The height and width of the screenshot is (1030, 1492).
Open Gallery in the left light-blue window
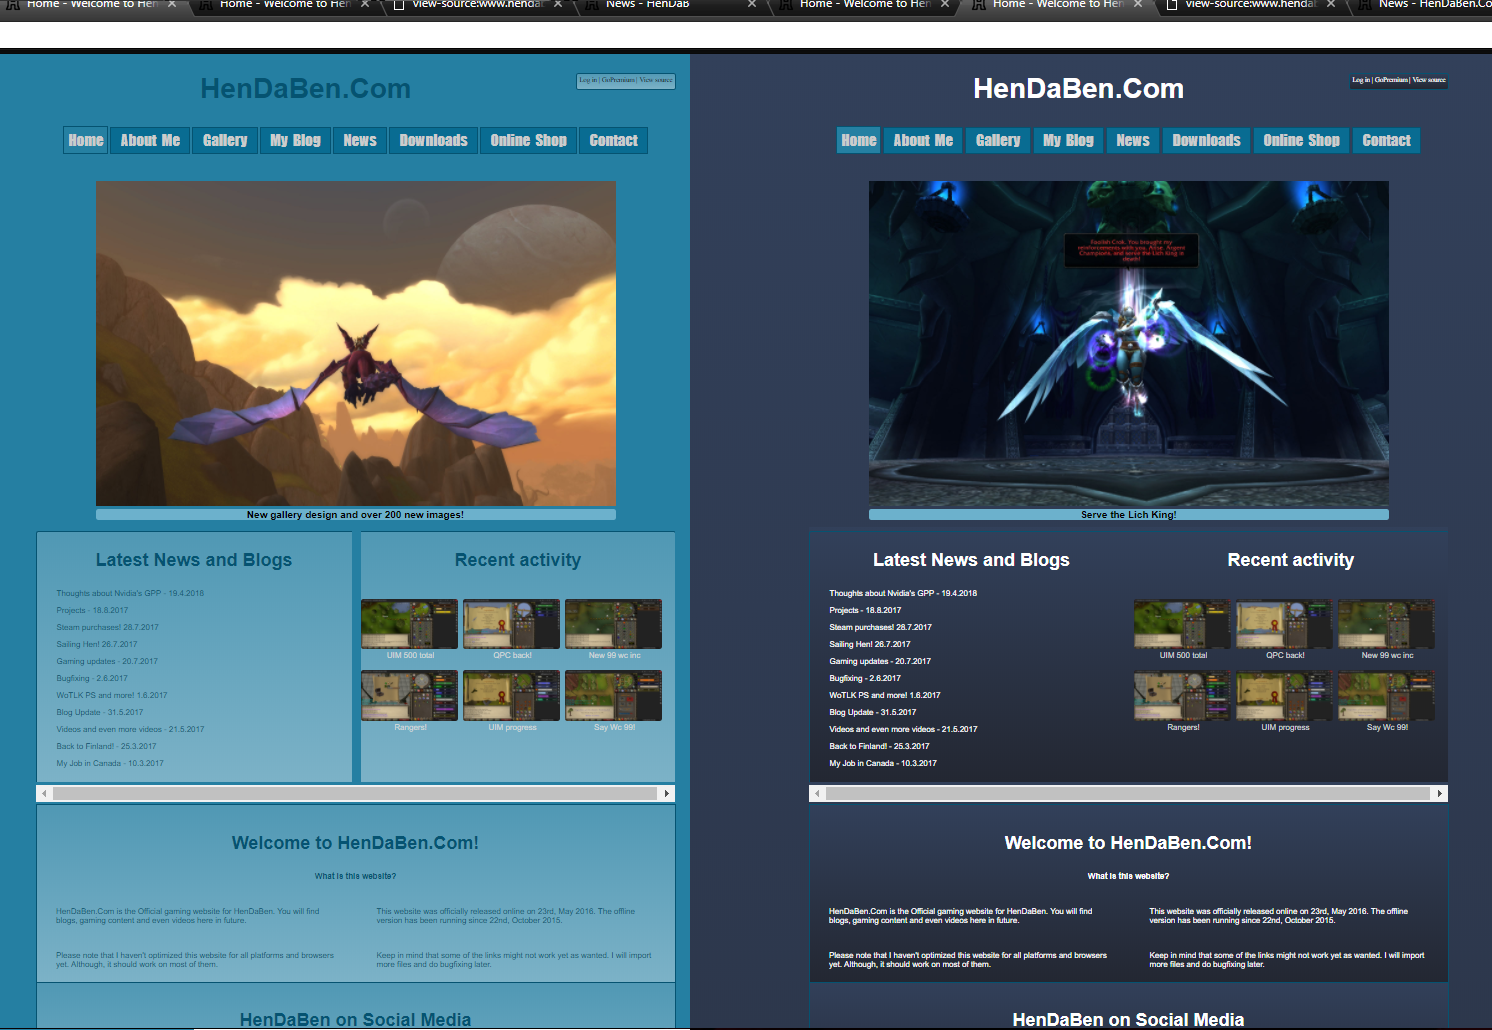click(225, 141)
